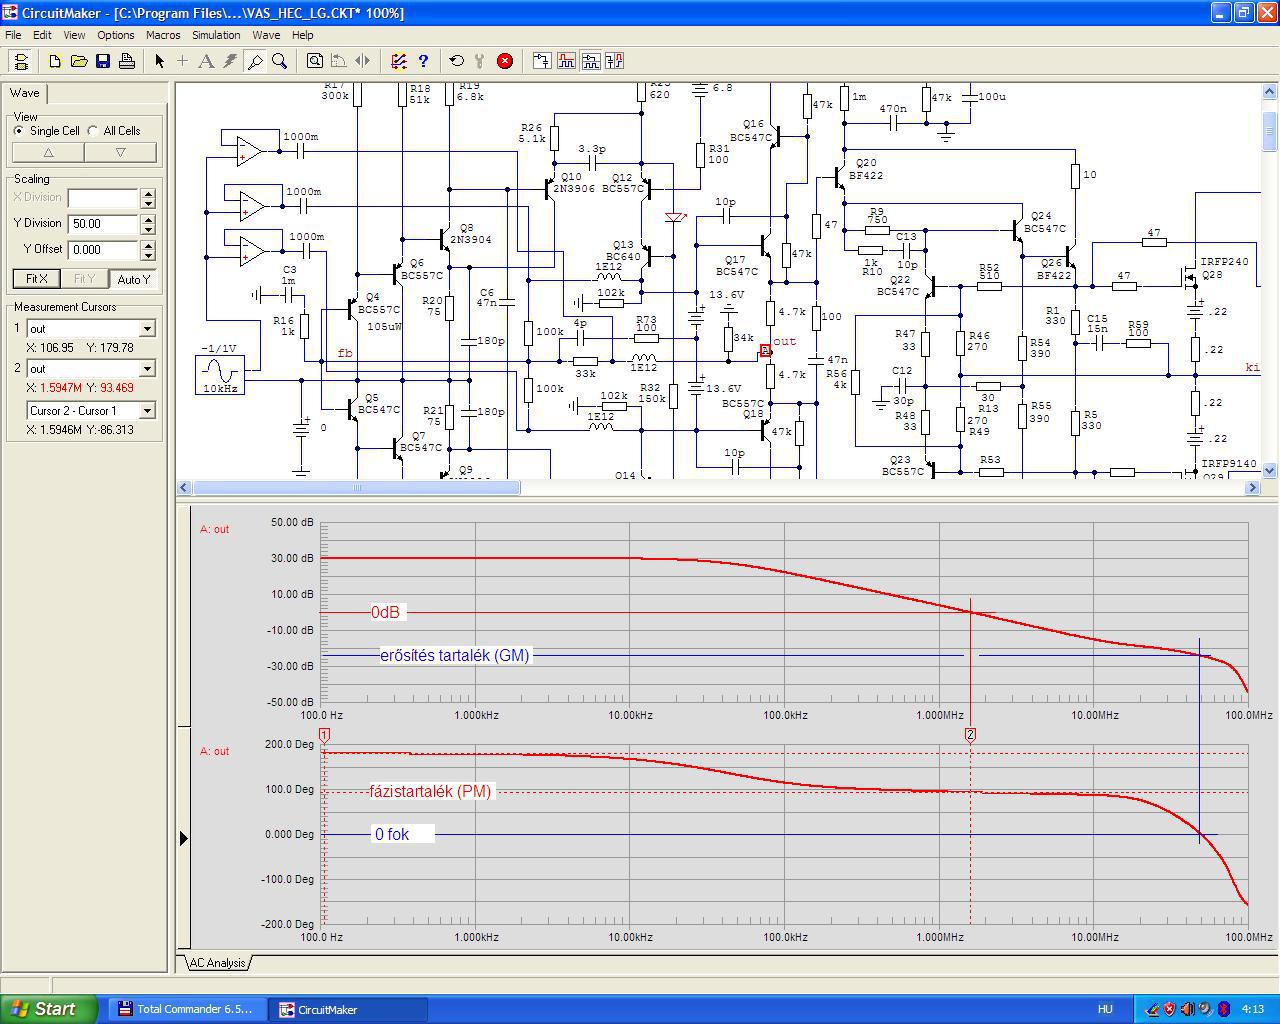Open the Simulation menu
This screenshot has width=1280, height=1024.
click(x=216, y=35)
